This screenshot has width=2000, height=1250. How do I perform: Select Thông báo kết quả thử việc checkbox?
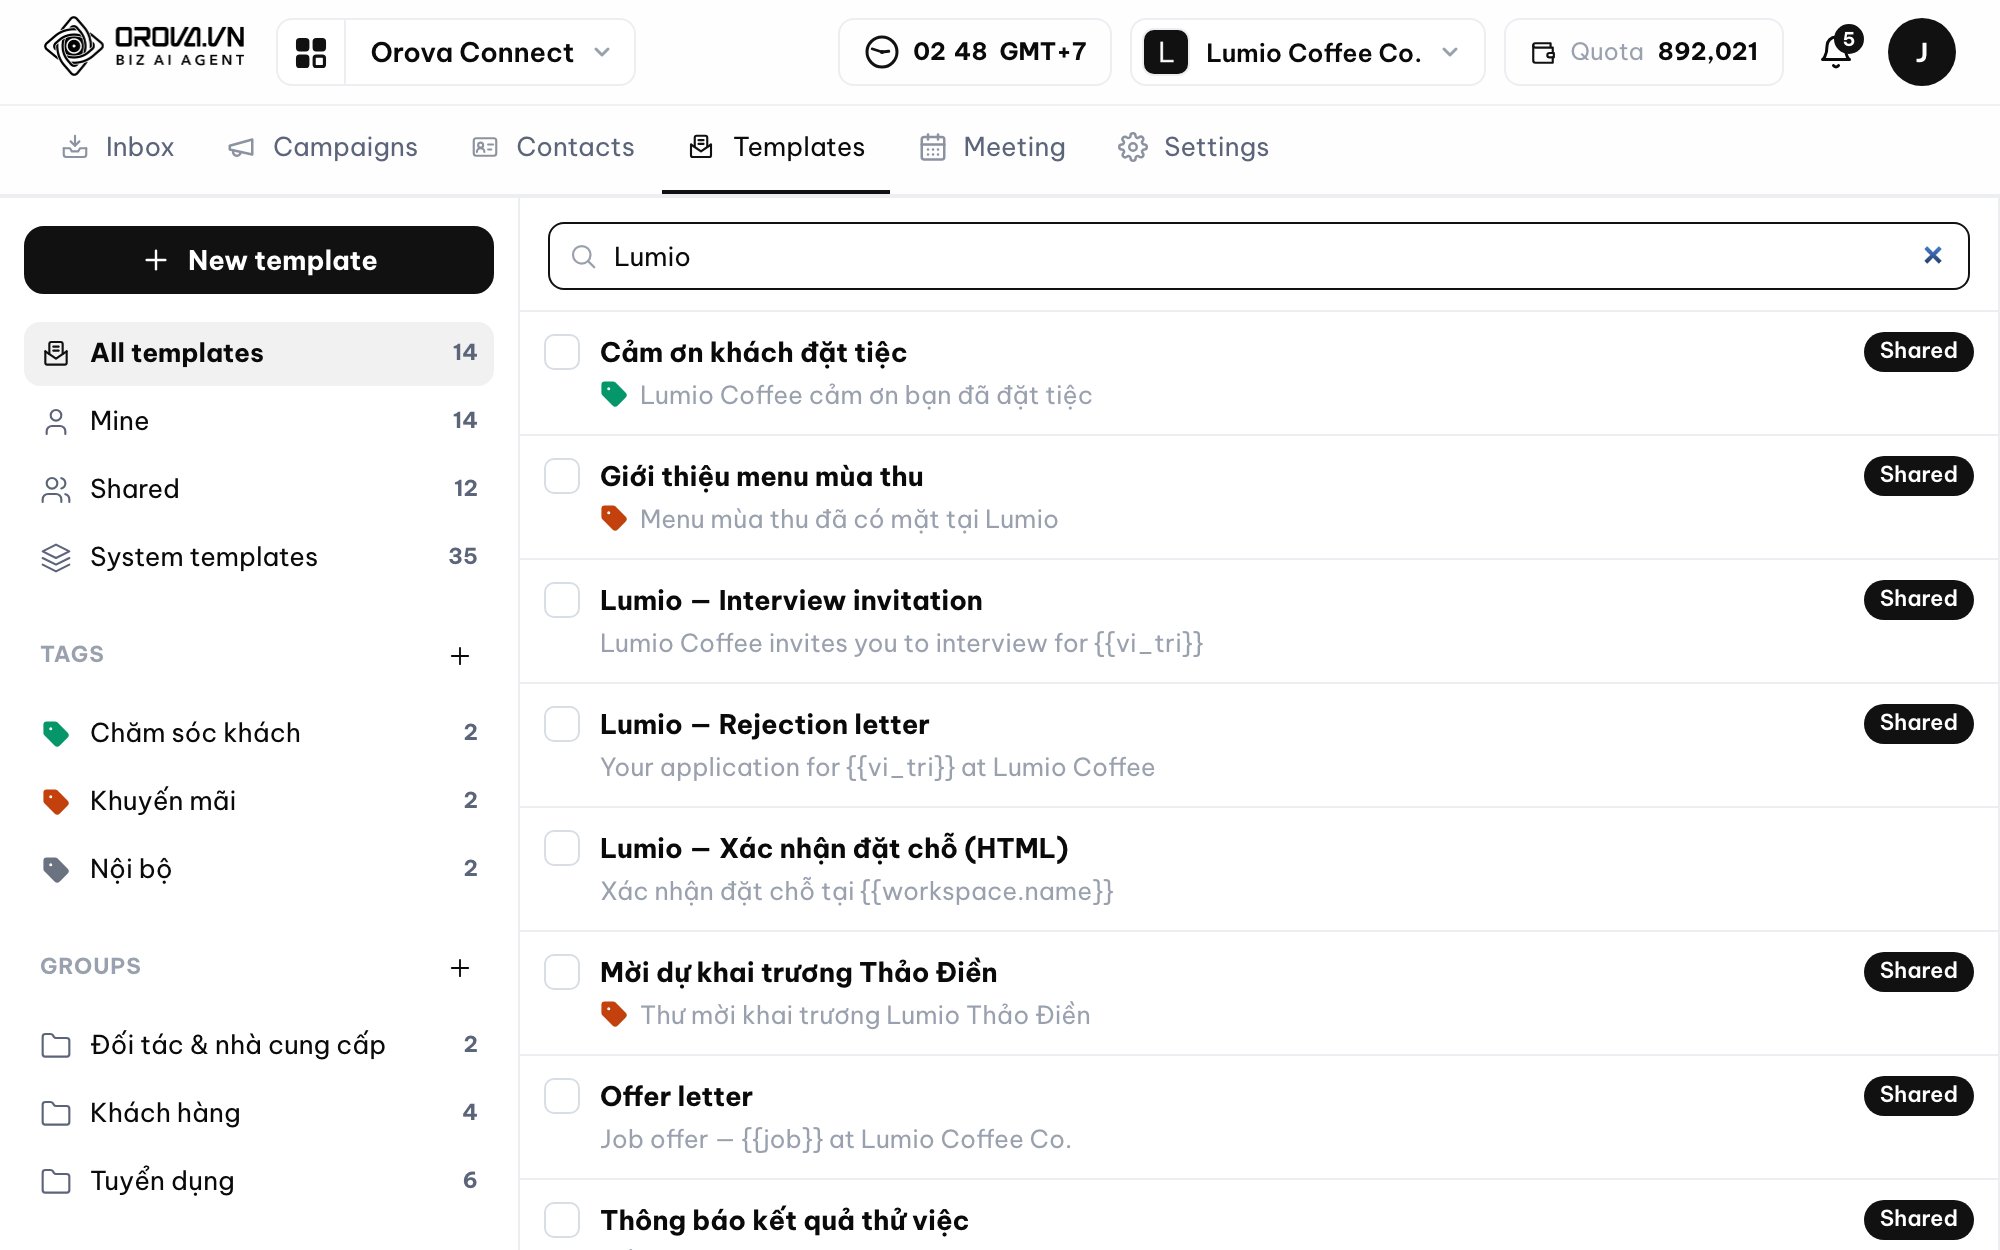562,1220
